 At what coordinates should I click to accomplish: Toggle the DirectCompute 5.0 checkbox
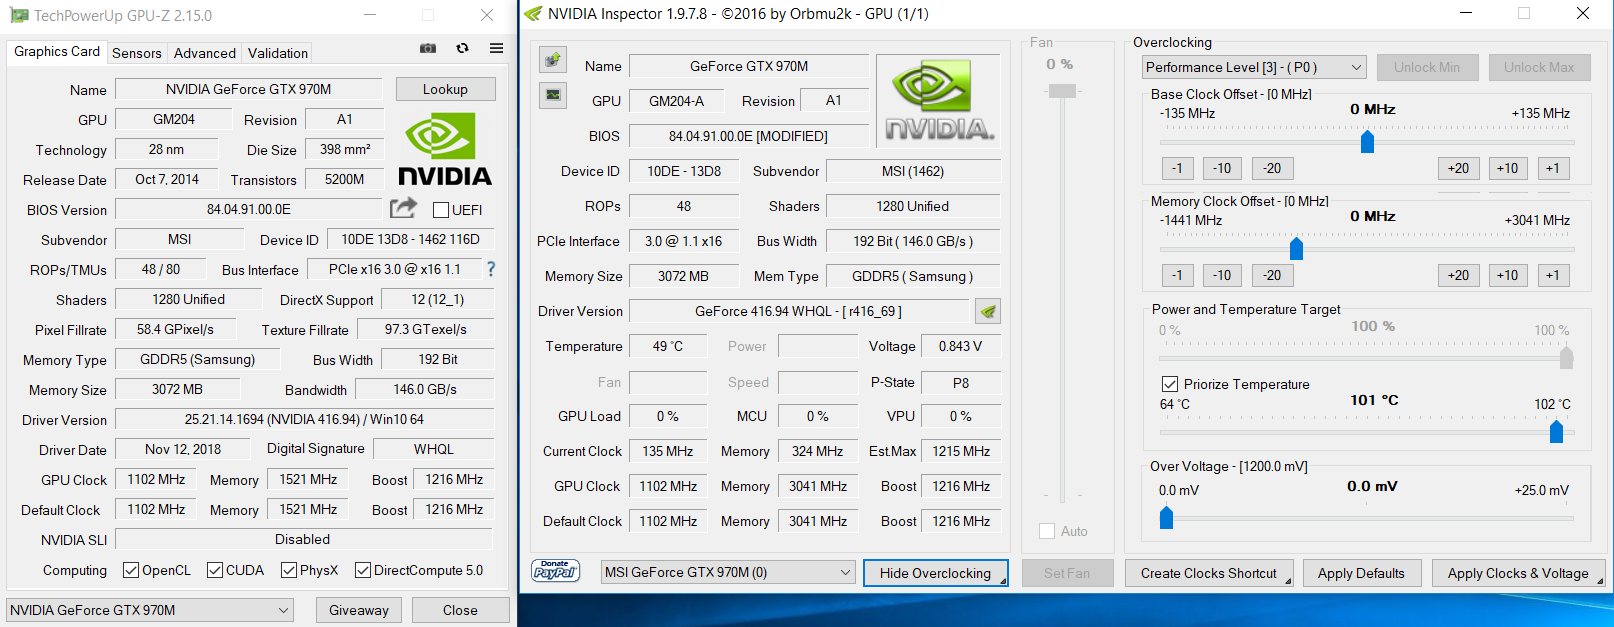point(363,570)
